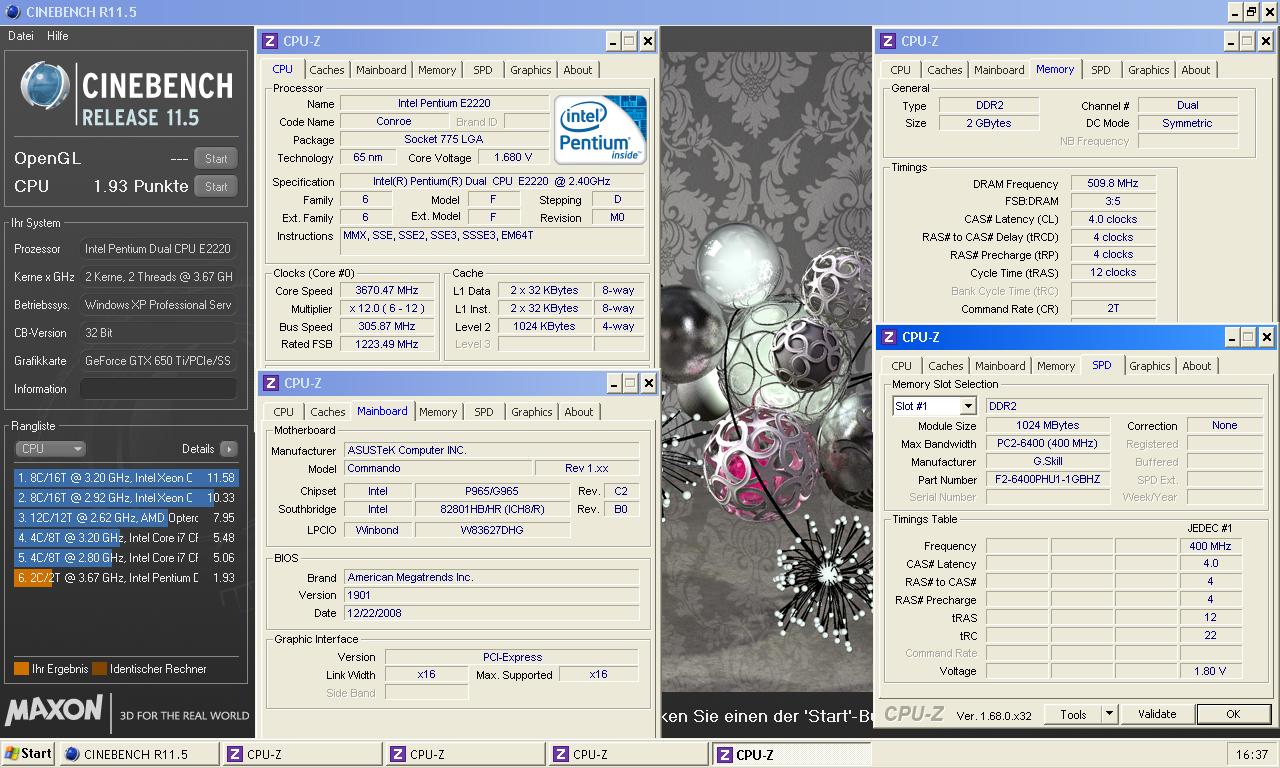This screenshot has width=1280, height=768.
Task: Click motherboard model field Commando
Action: pyautogui.click(x=438, y=469)
